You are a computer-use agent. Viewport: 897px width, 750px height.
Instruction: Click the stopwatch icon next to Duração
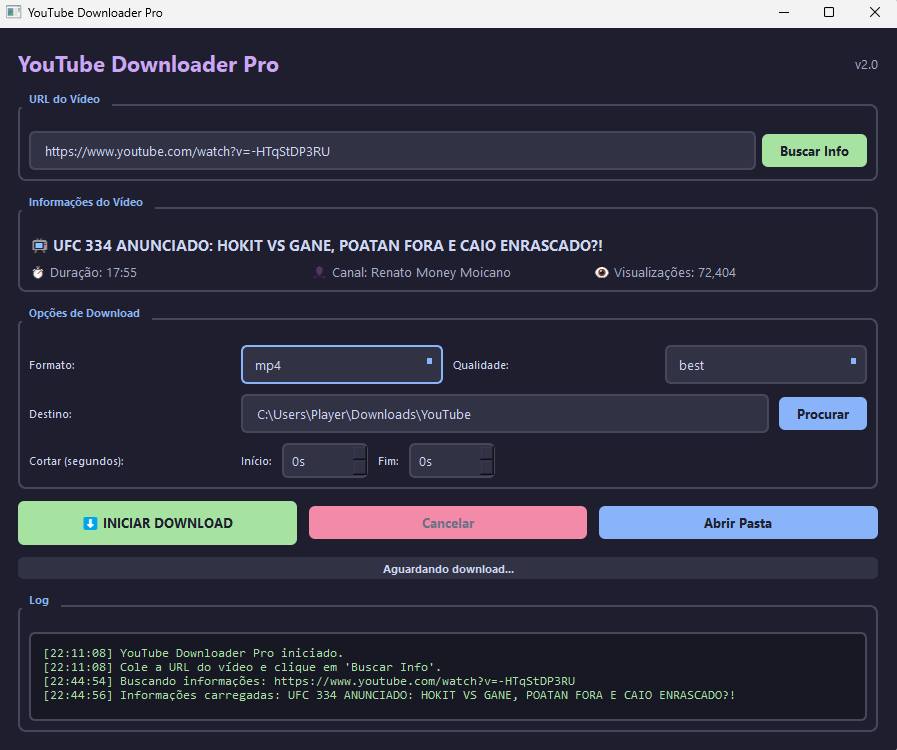38,272
